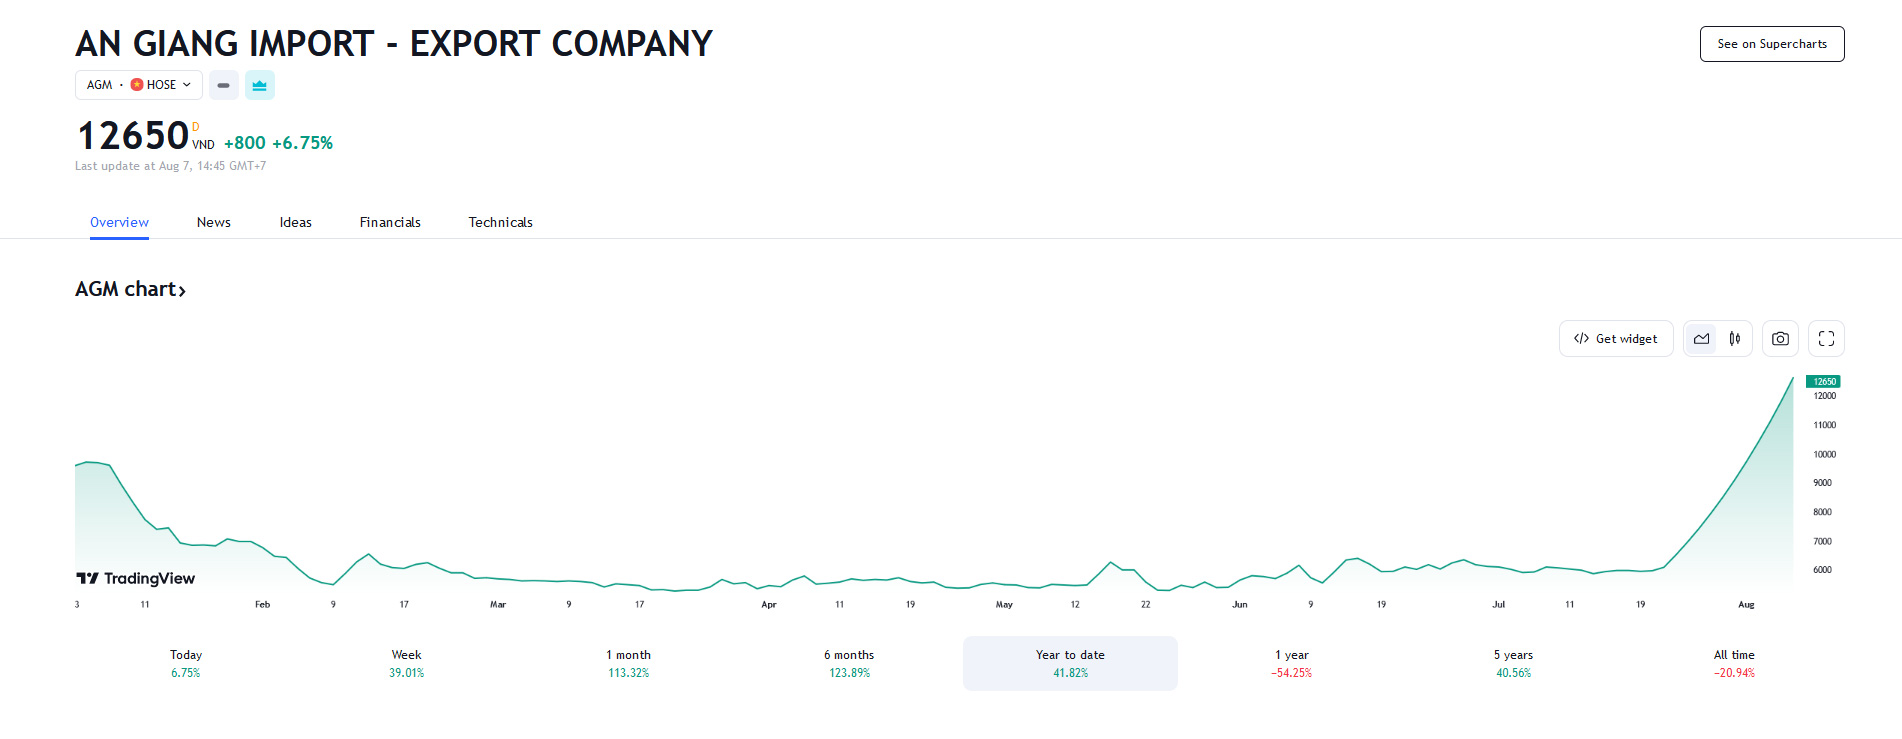1902x739 pixels.
Task: Switch to the candlestick chart style icon
Action: 1735,339
